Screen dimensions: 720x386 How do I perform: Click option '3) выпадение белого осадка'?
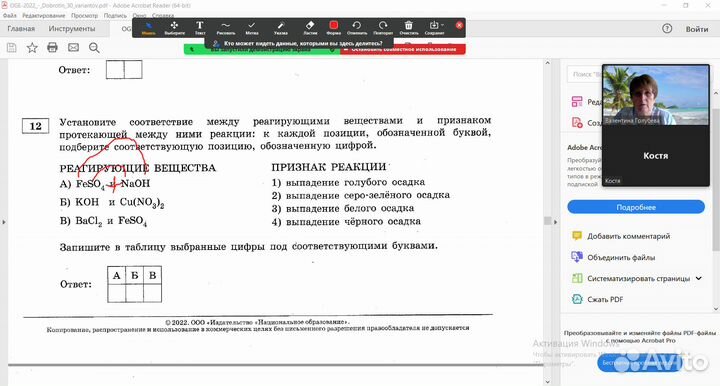coord(343,208)
